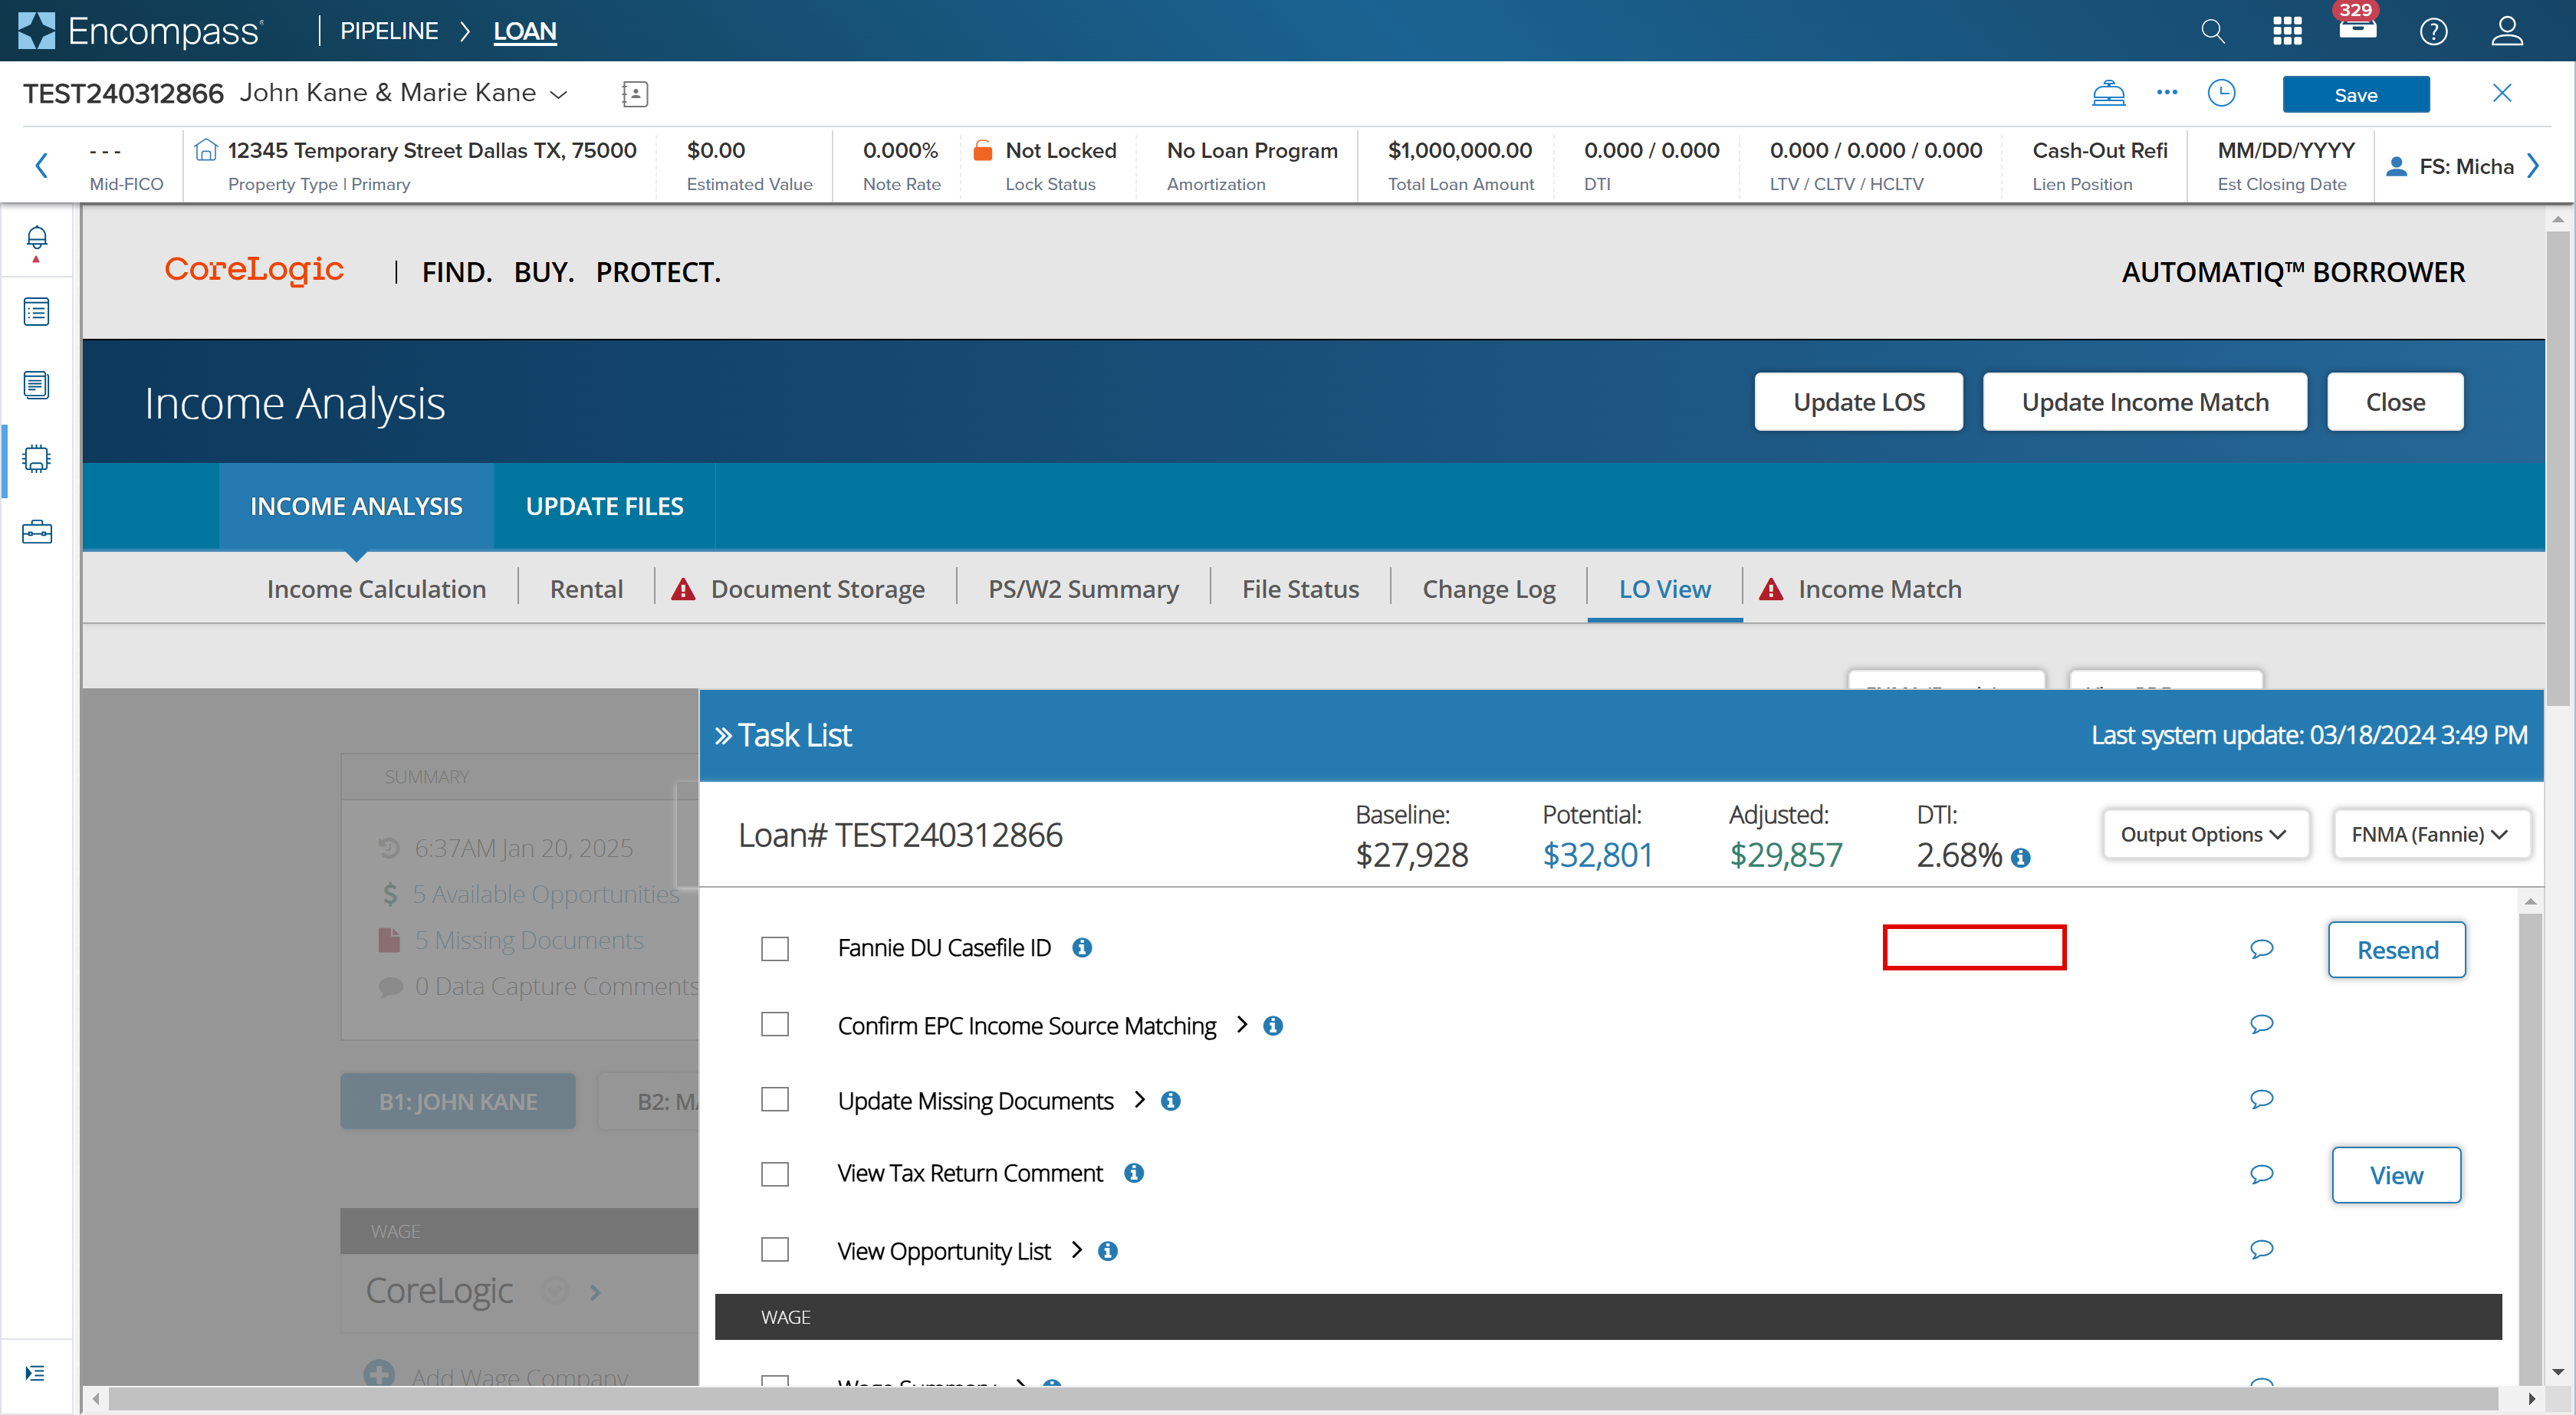Open comment bubble for View Tax Return Comment
This screenshot has height=1415, width=2576.
[x=2261, y=1174]
